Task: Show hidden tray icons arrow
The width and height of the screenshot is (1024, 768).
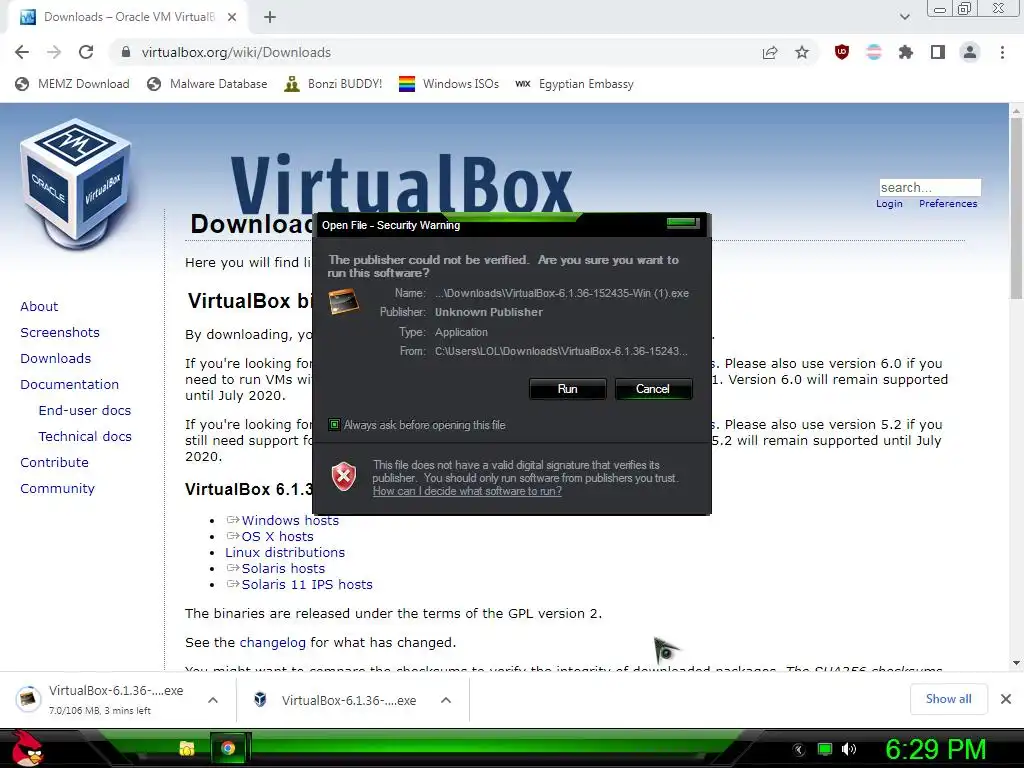Action: 799,750
